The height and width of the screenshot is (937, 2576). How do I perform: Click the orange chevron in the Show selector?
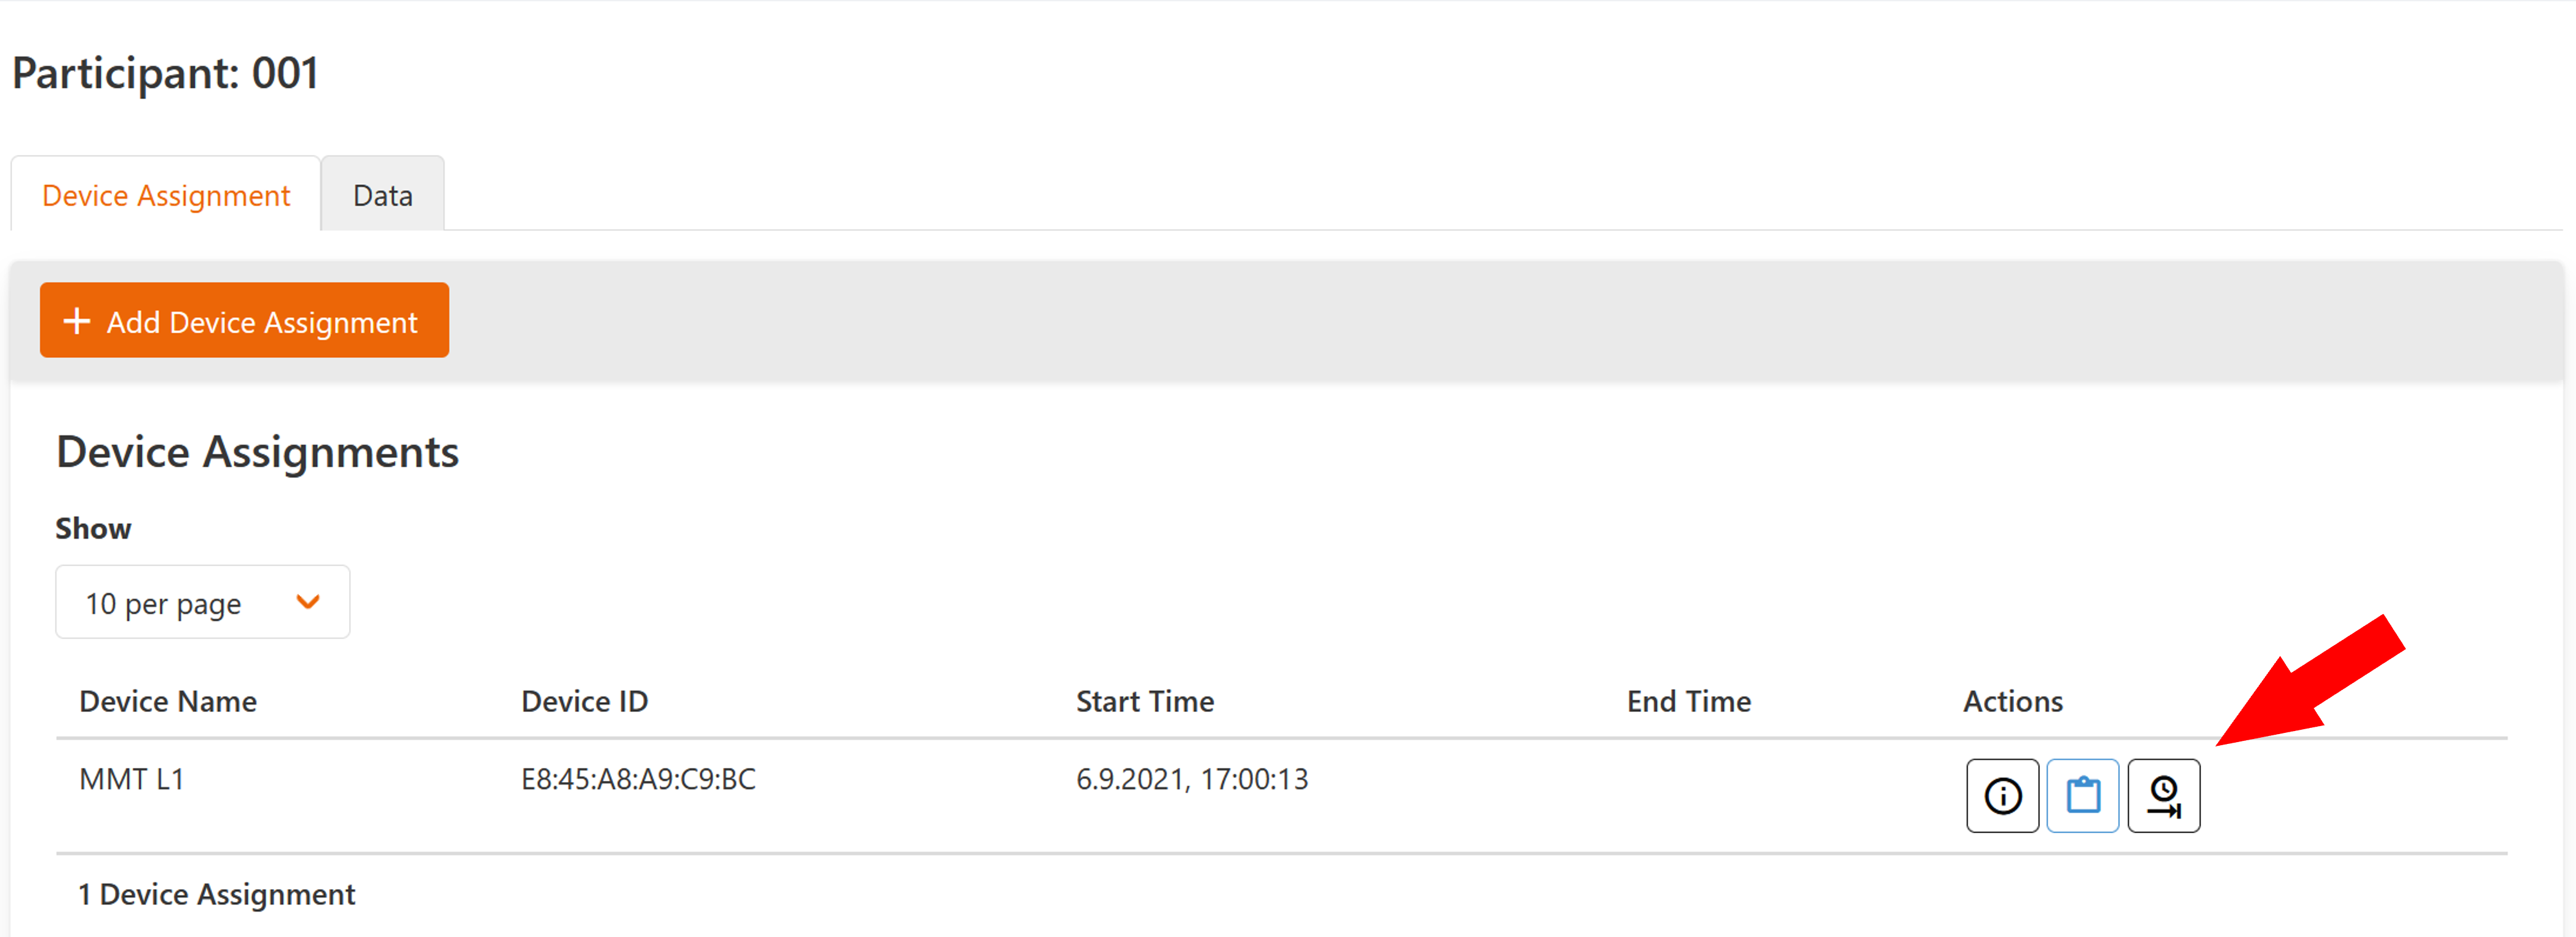coord(308,602)
